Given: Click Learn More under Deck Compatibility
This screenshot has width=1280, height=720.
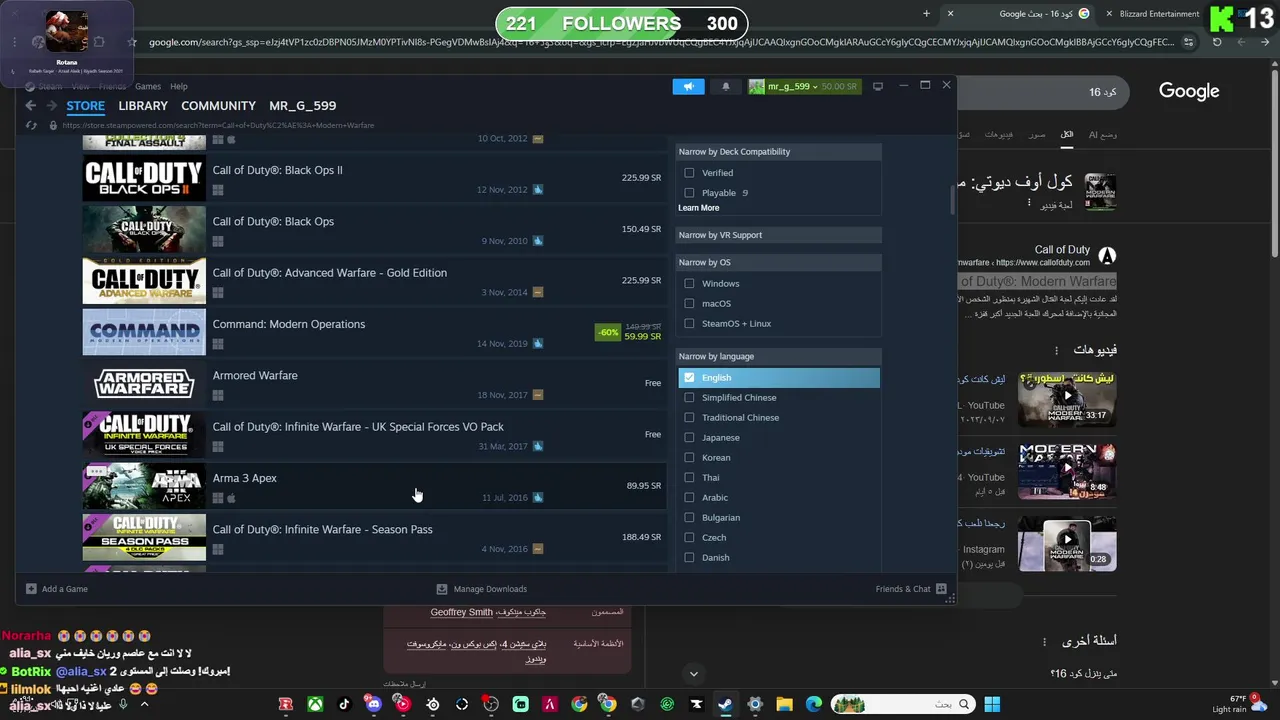Looking at the screenshot, I should (x=698, y=208).
